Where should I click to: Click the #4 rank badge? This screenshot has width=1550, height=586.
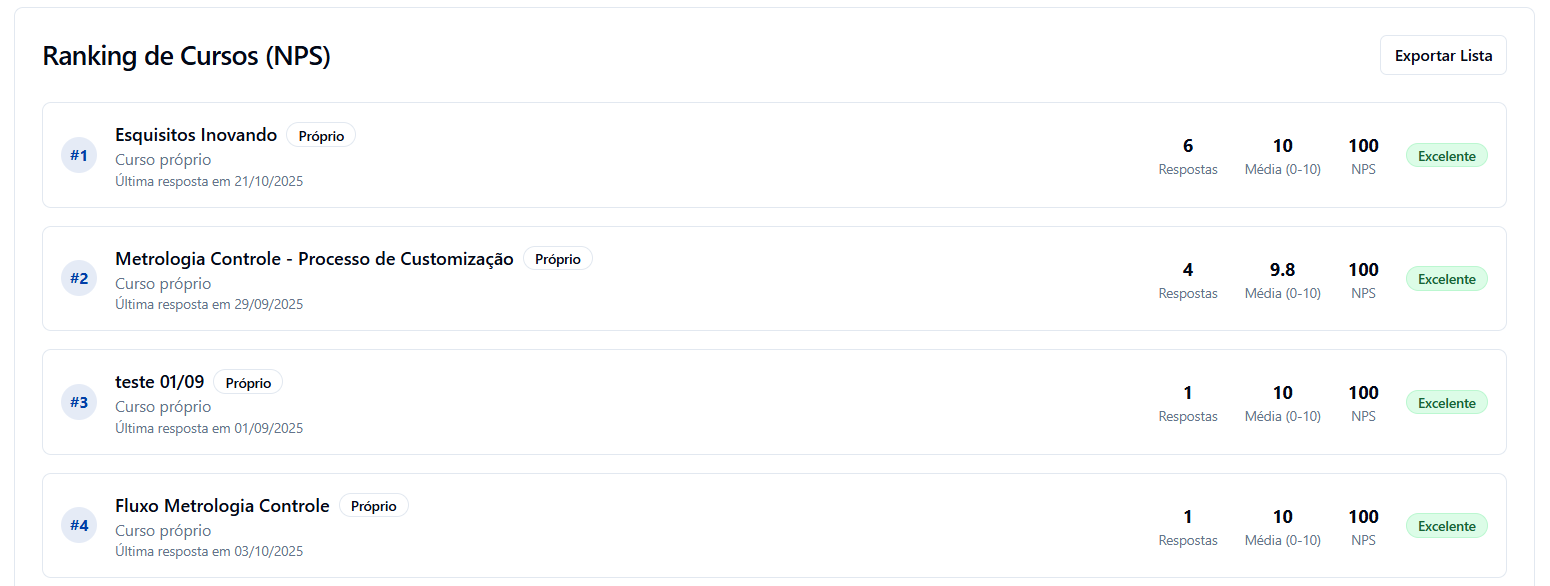tap(79, 525)
